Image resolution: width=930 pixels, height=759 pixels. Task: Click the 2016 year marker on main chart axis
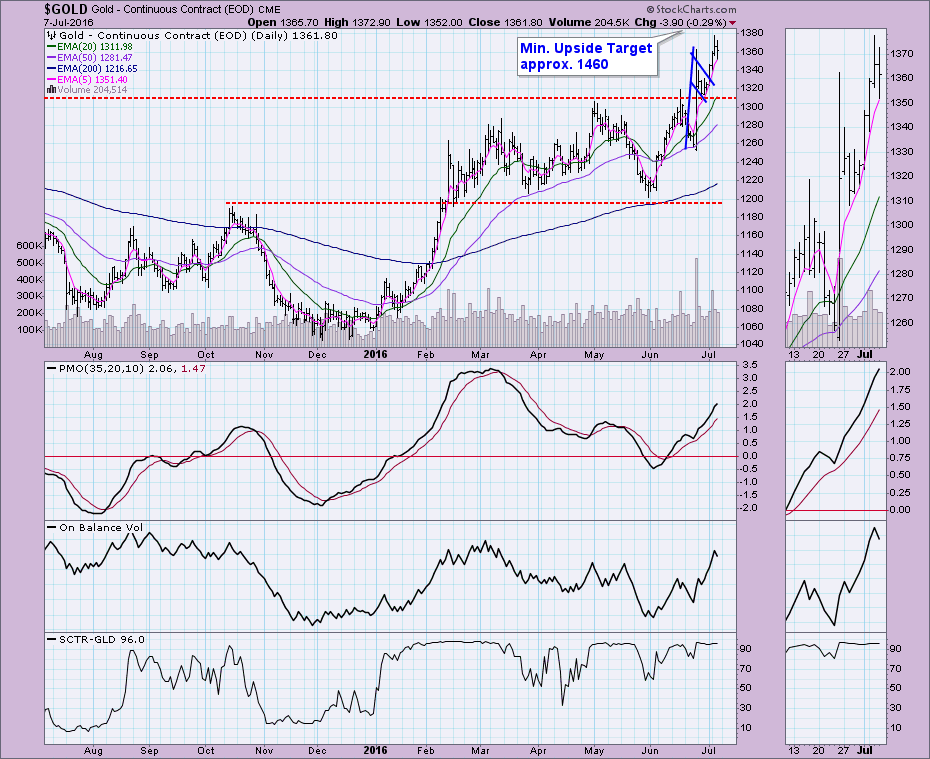pos(376,355)
